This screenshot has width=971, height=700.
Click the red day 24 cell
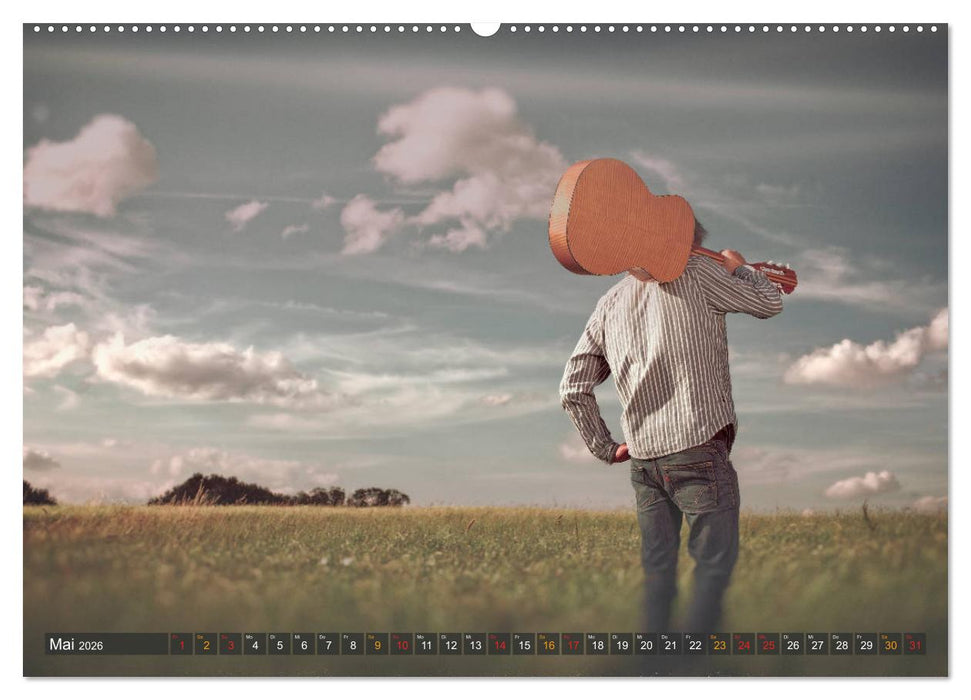click(x=744, y=645)
